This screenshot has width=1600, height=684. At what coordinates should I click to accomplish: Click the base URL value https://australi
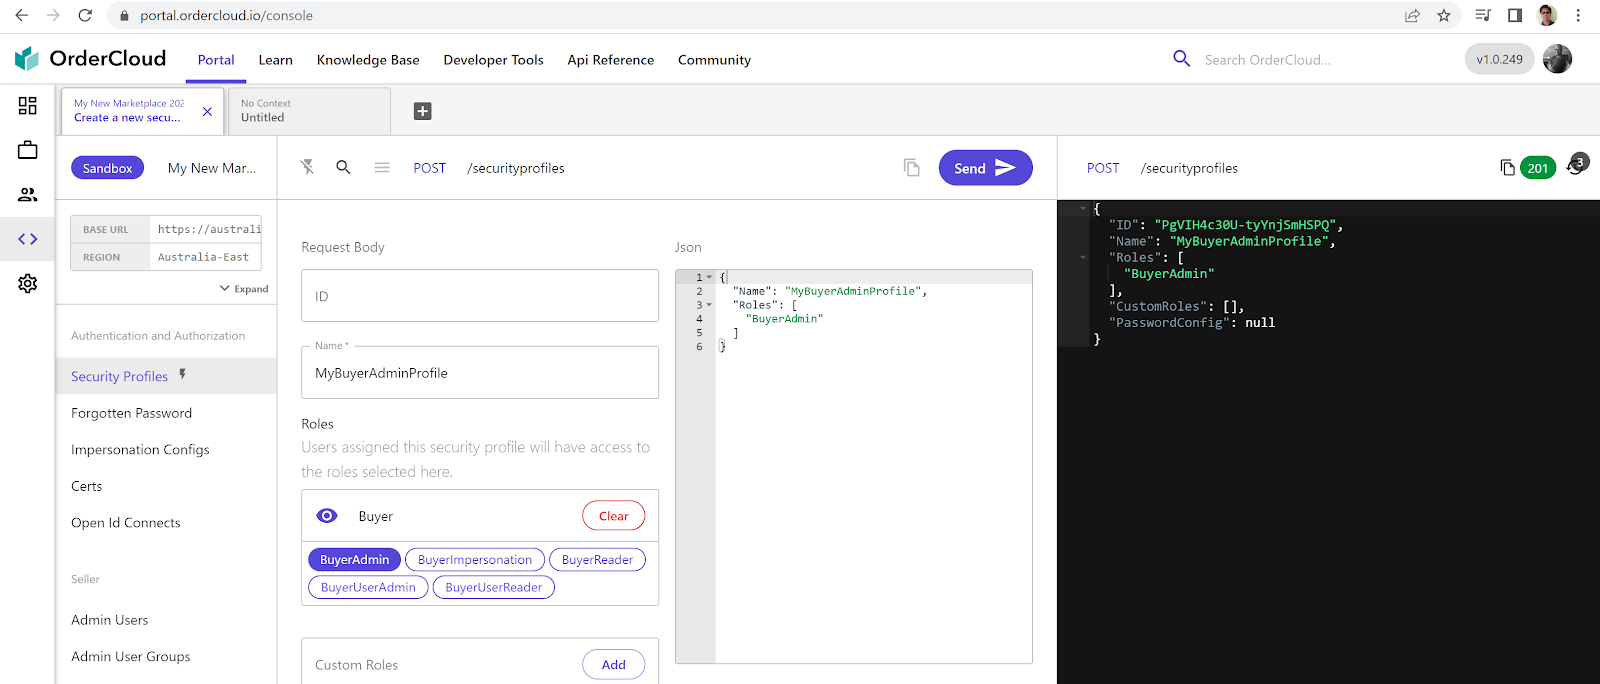click(x=208, y=229)
